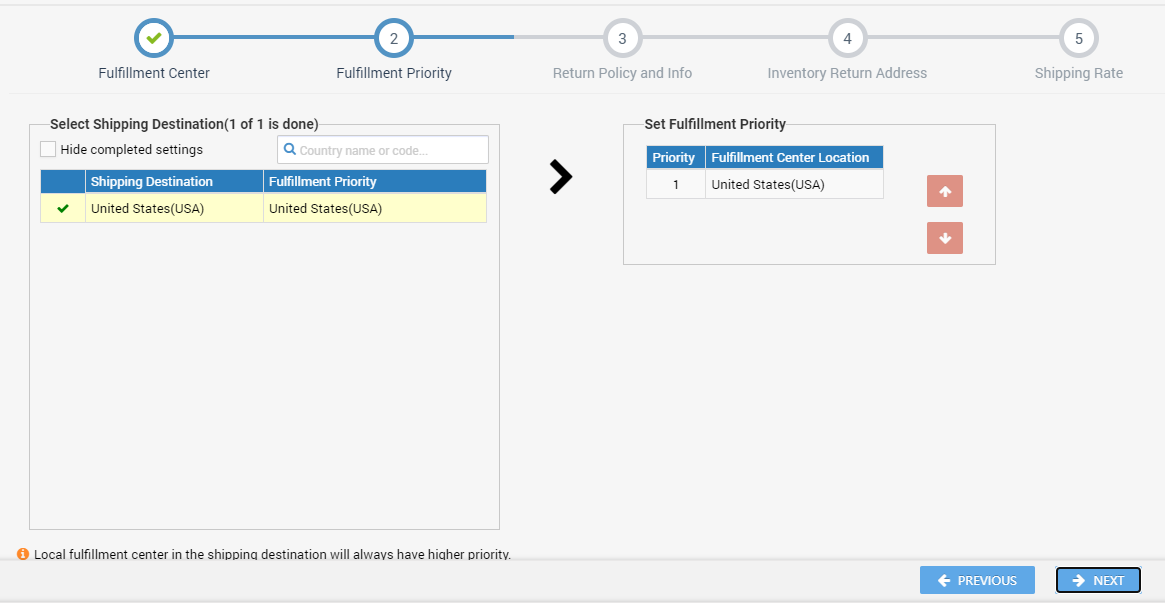This screenshot has width=1165, height=603.
Task: Click the move priority up arrow button
Action: pos(945,191)
